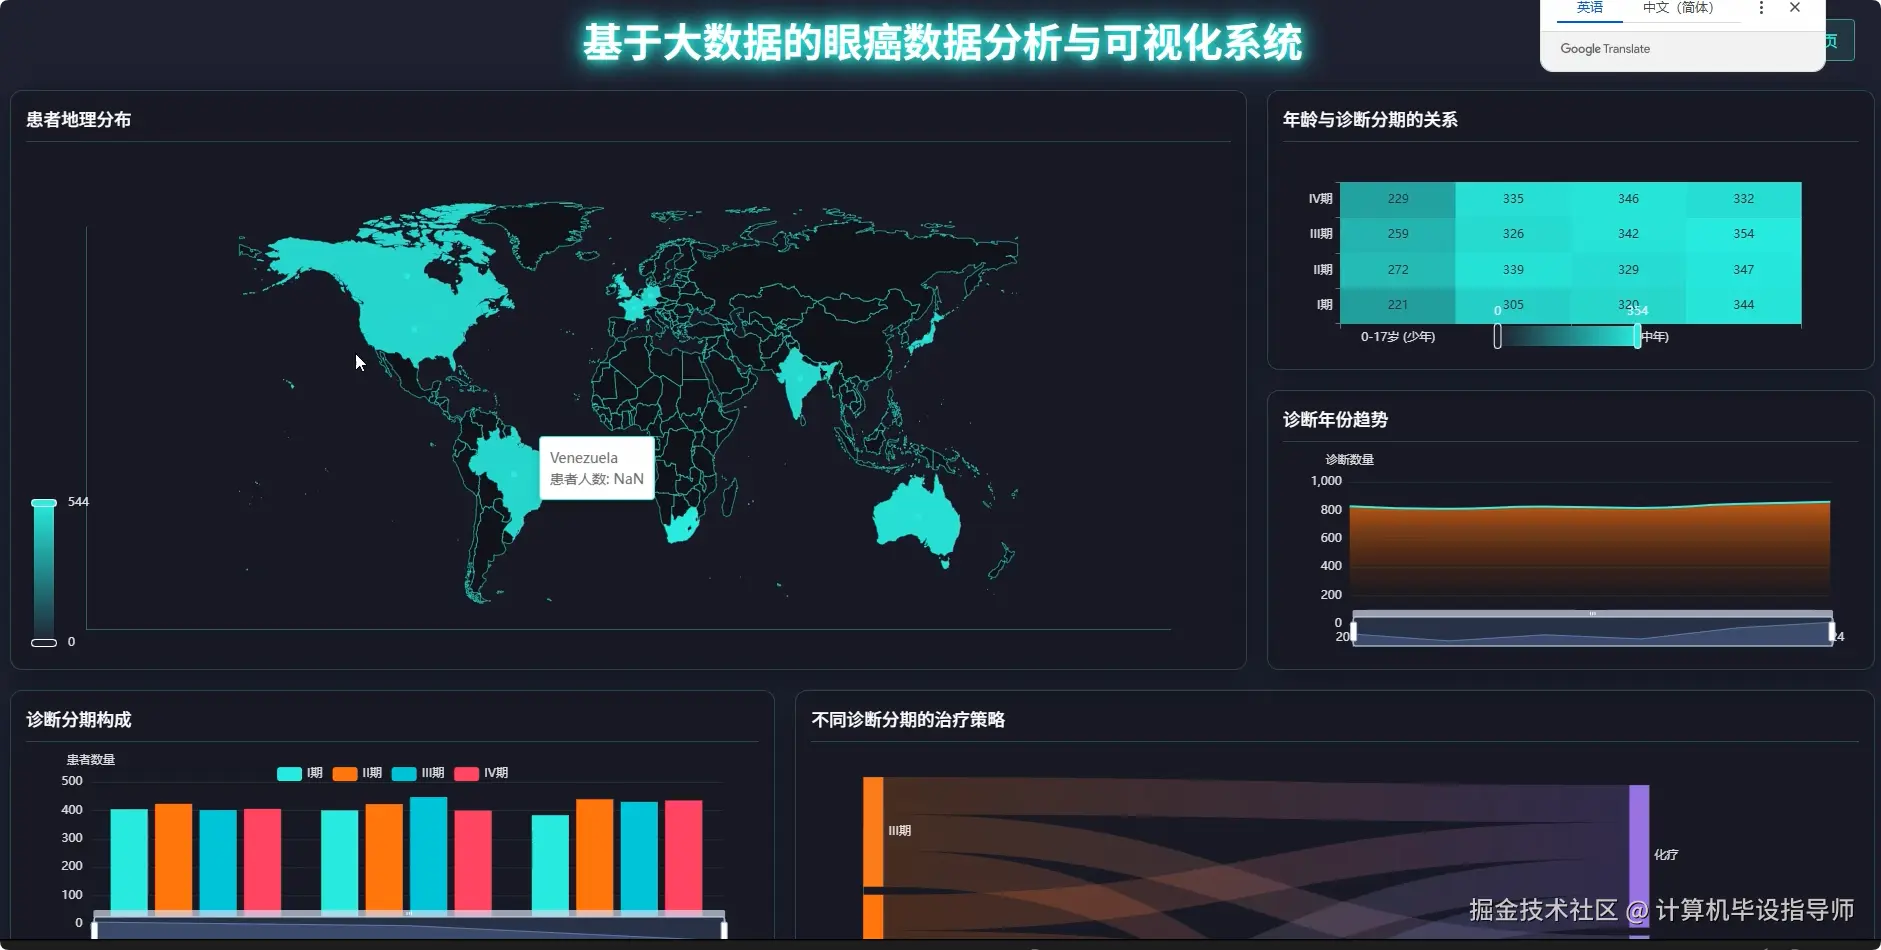Select India on the world map
Viewport: 1881px width, 950px height.
[798, 380]
